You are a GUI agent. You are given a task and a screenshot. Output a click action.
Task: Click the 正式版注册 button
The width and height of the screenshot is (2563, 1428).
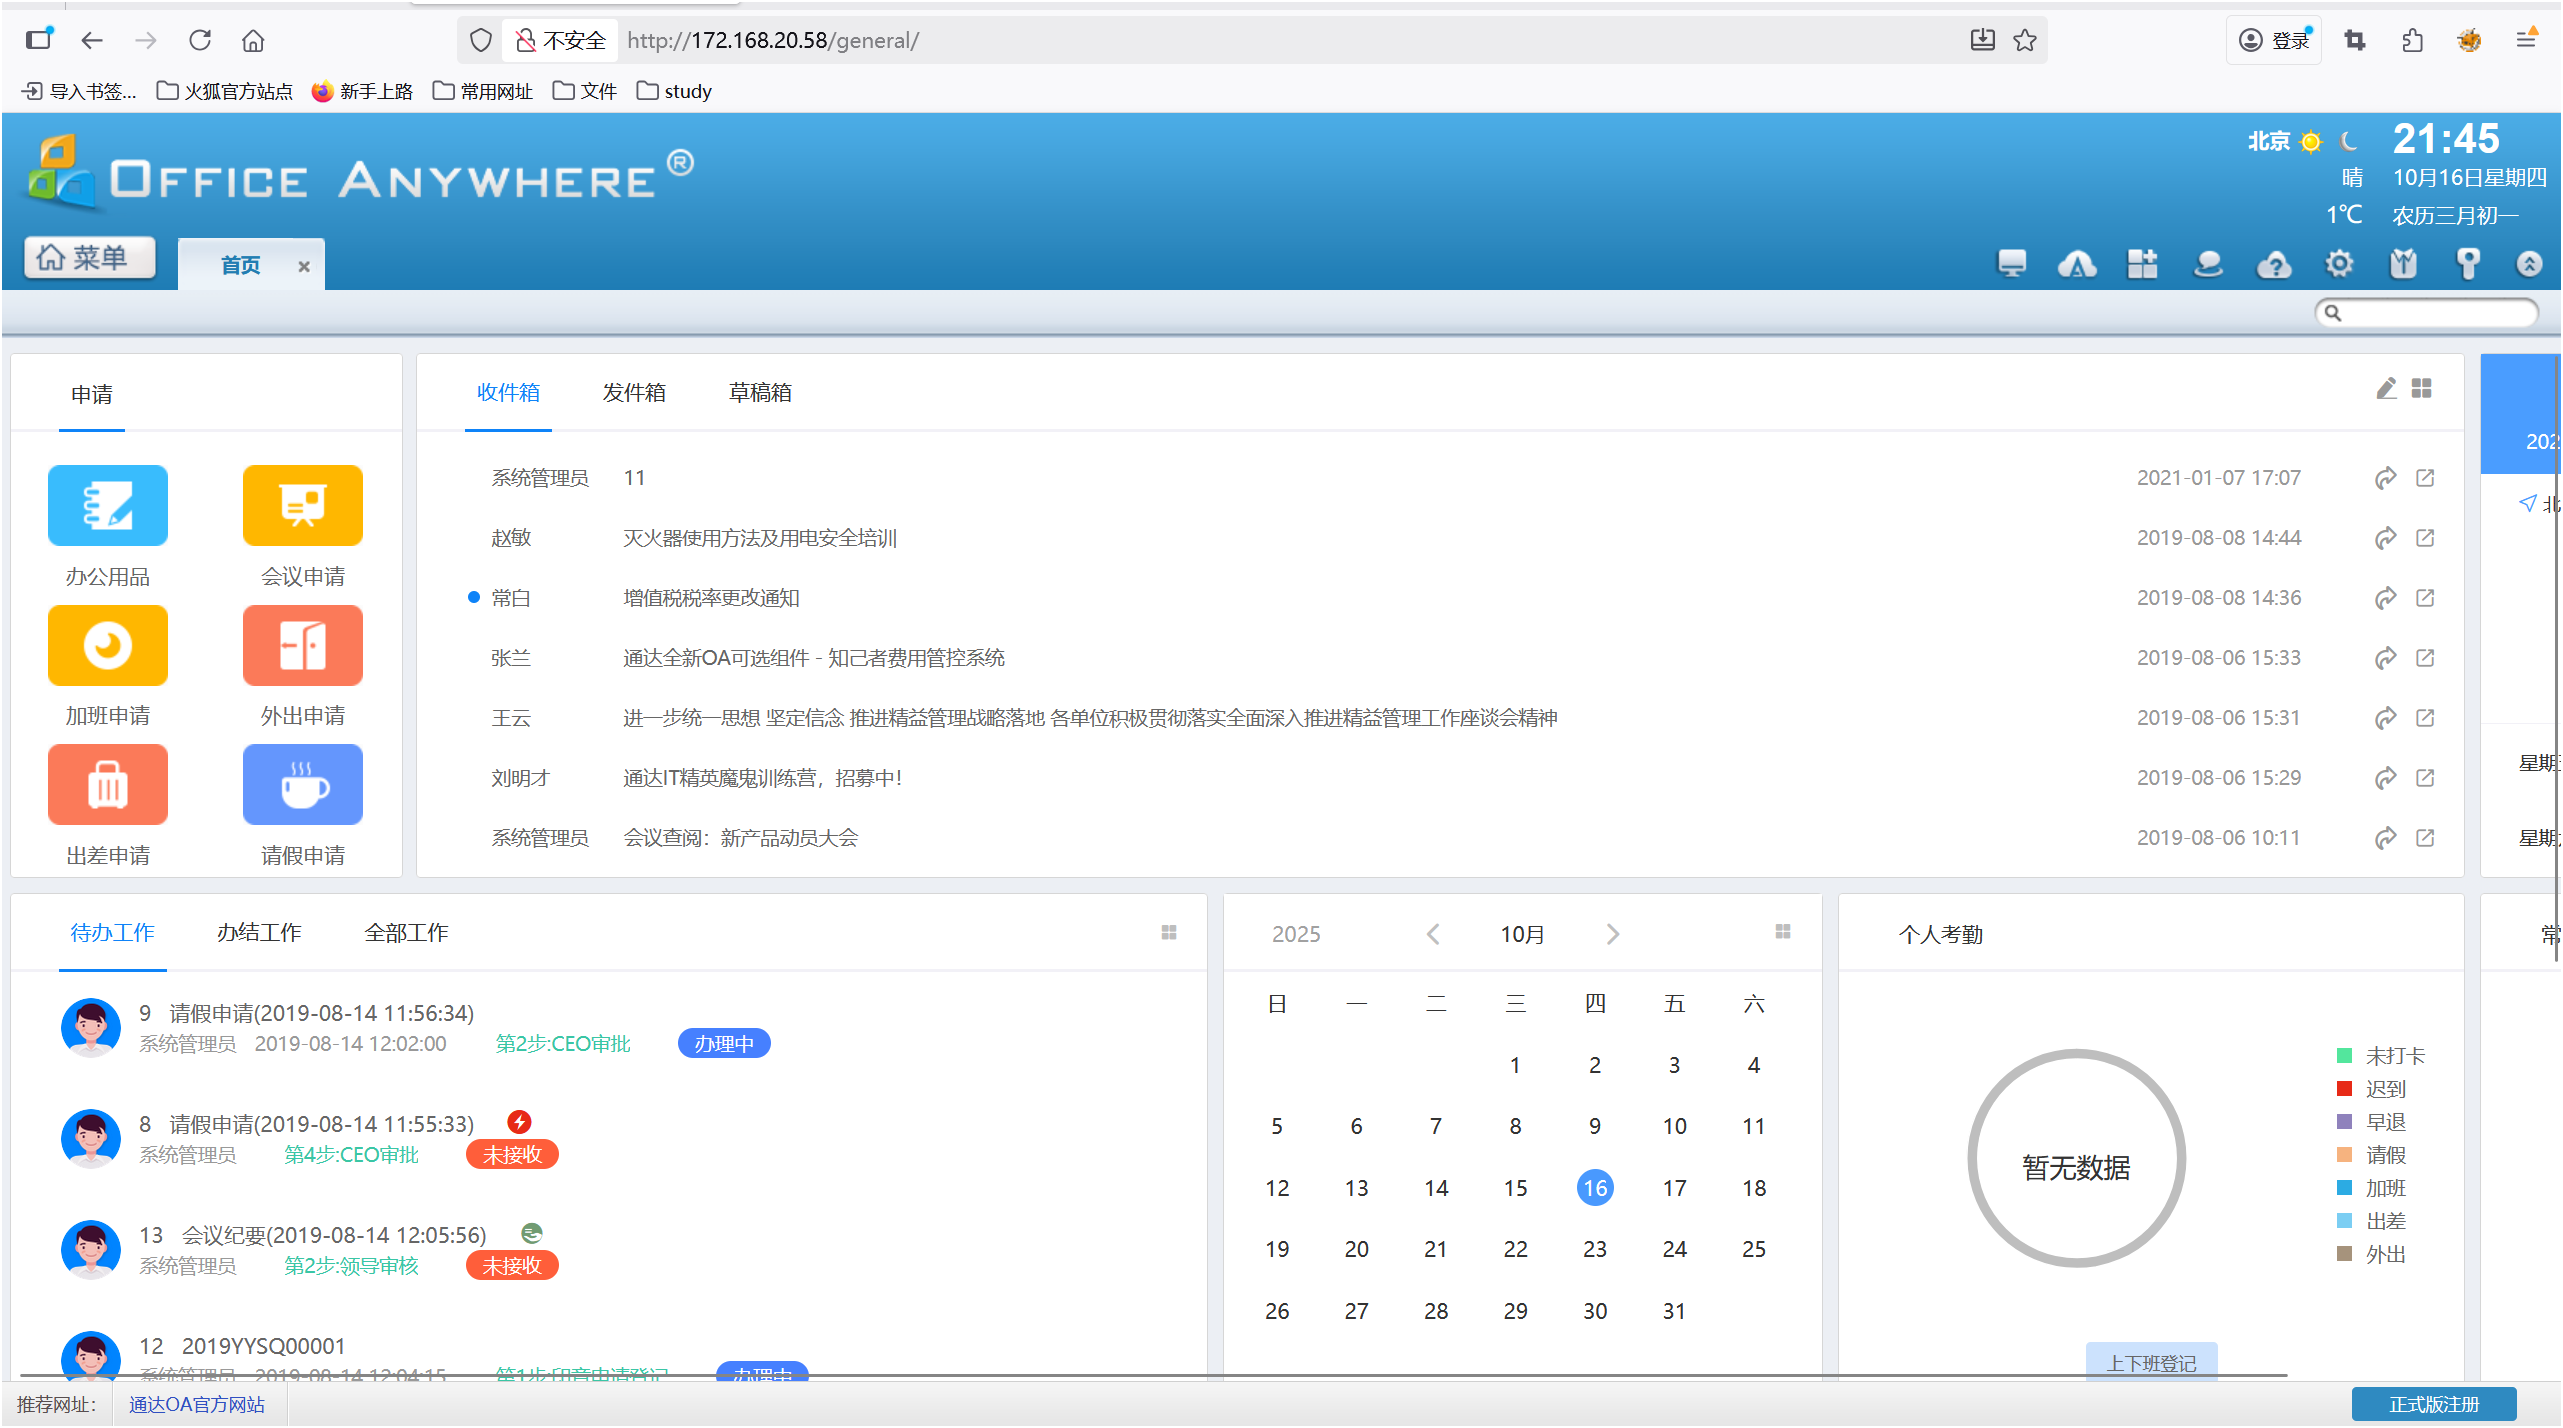2433,1404
